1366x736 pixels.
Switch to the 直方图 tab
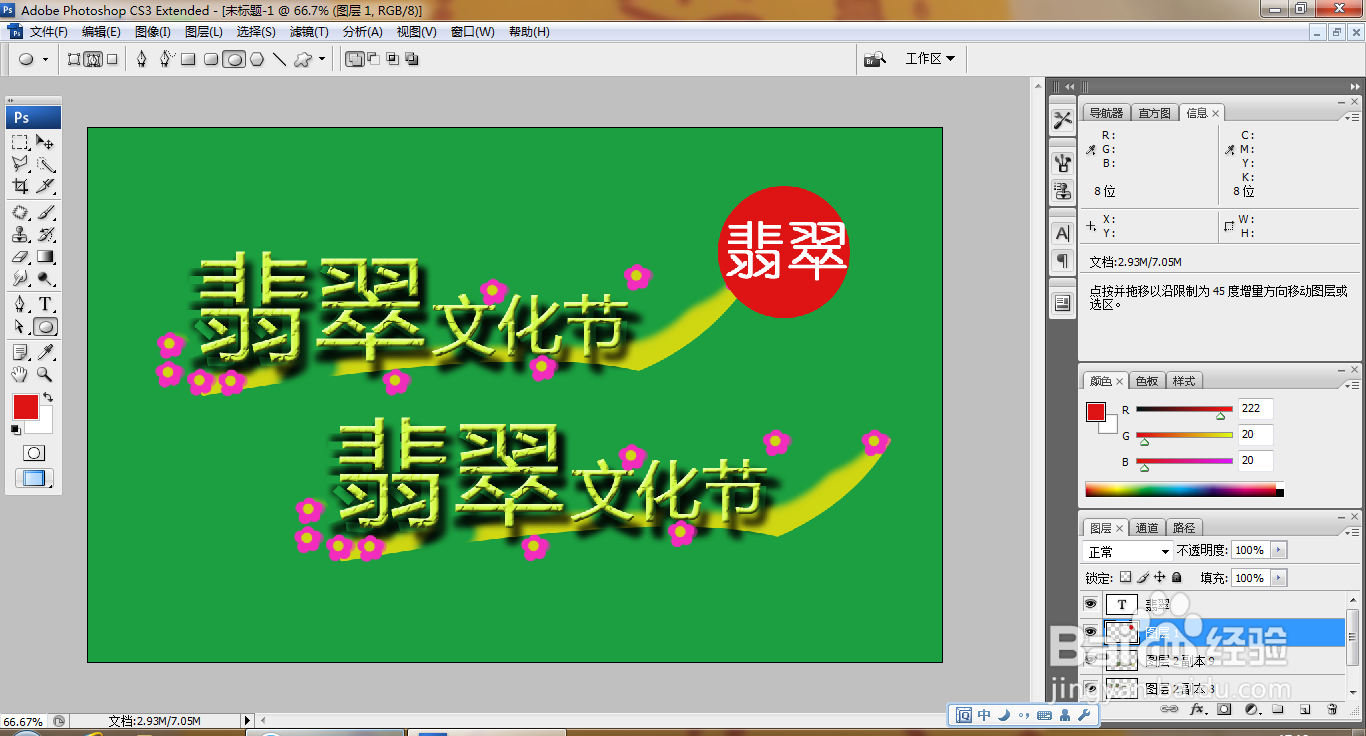click(1154, 113)
